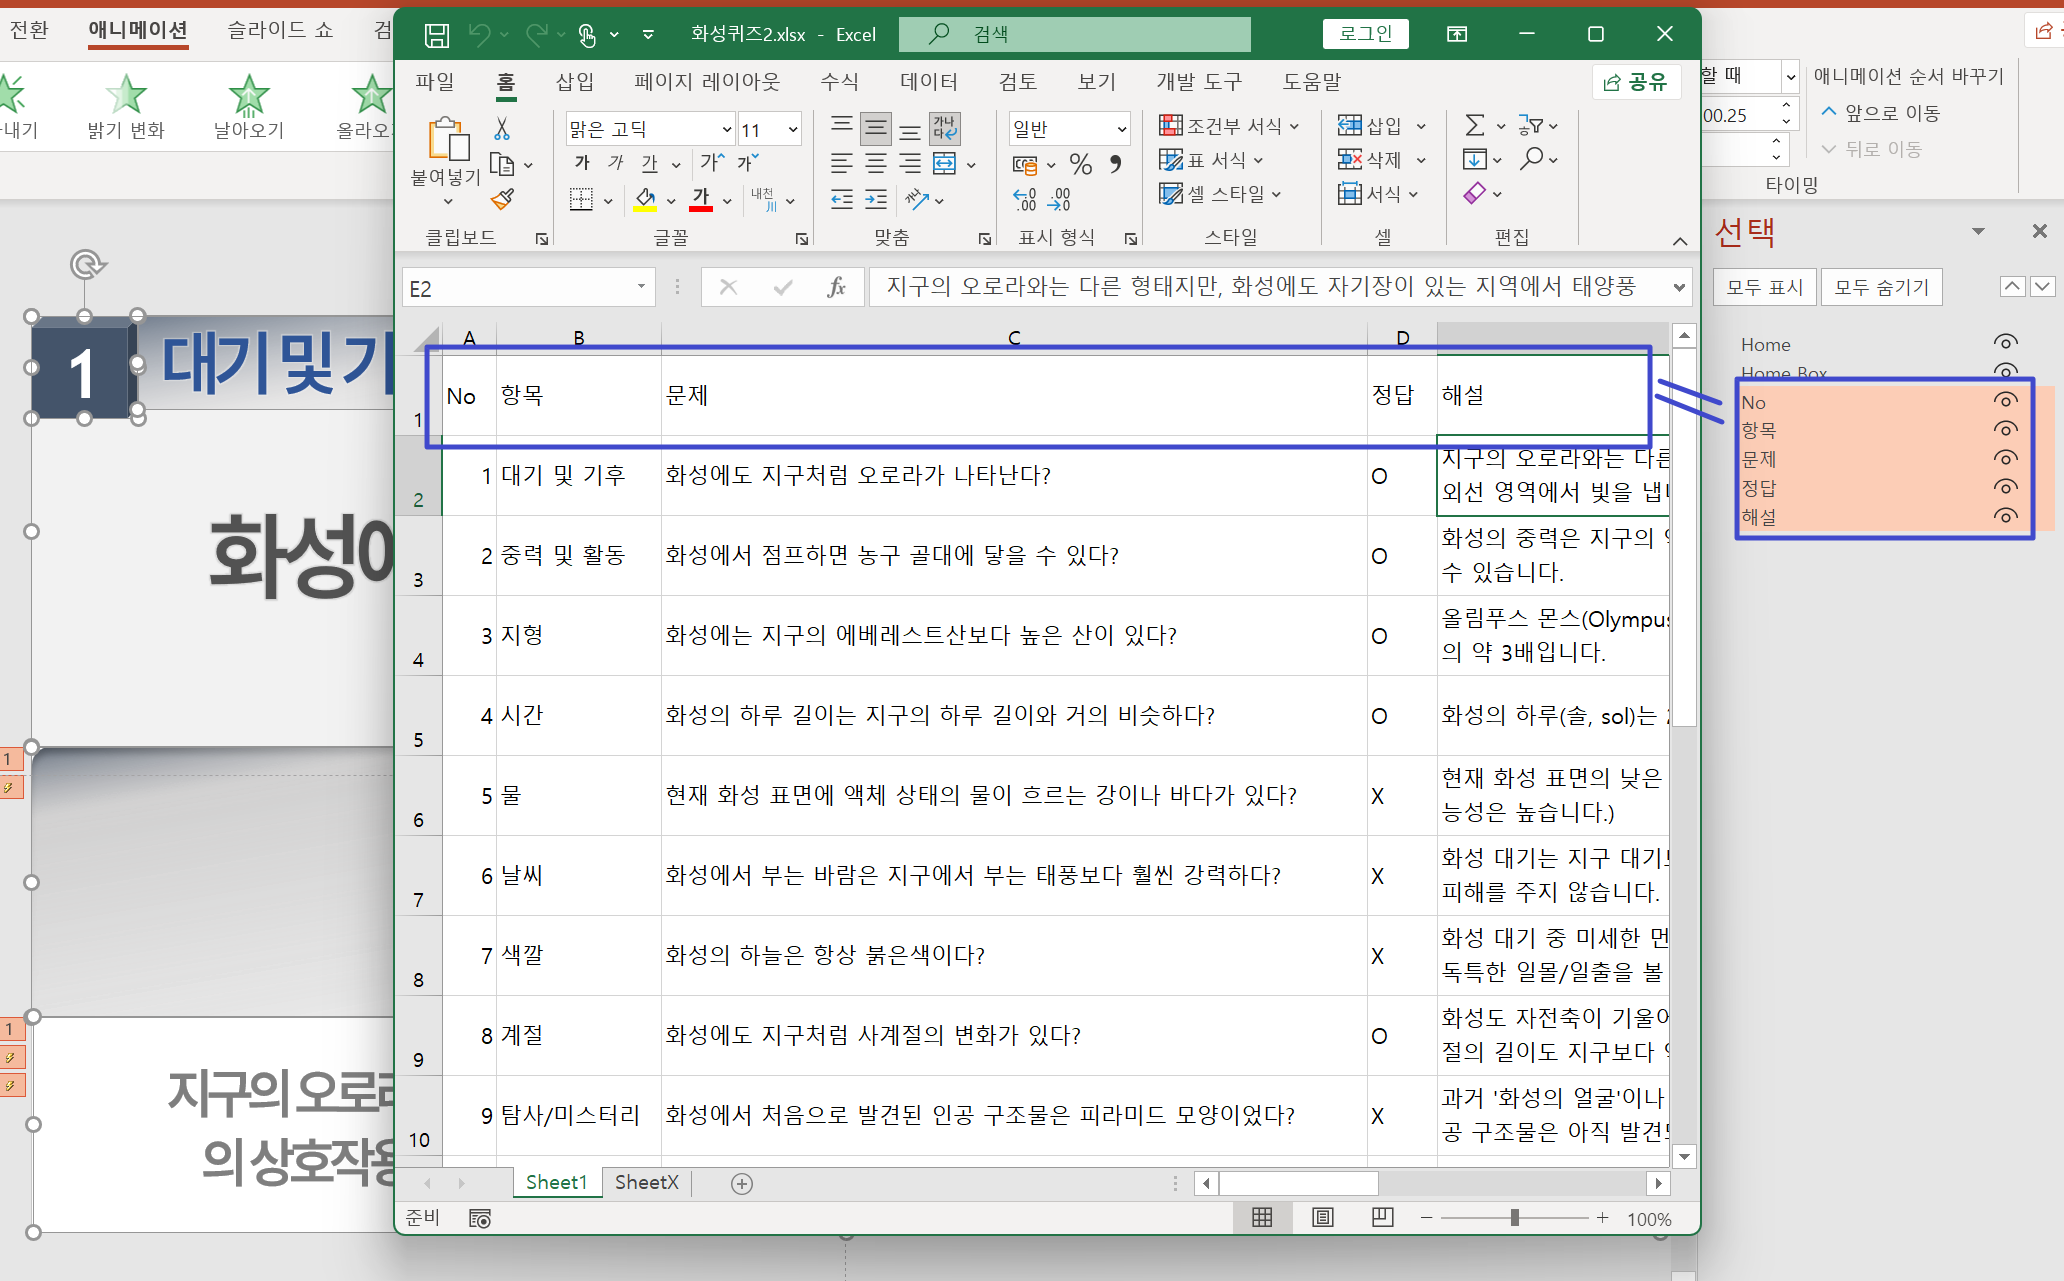Click the Wrap Text icon
The height and width of the screenshot is (1281, 2064).
(x=945, y=127)
